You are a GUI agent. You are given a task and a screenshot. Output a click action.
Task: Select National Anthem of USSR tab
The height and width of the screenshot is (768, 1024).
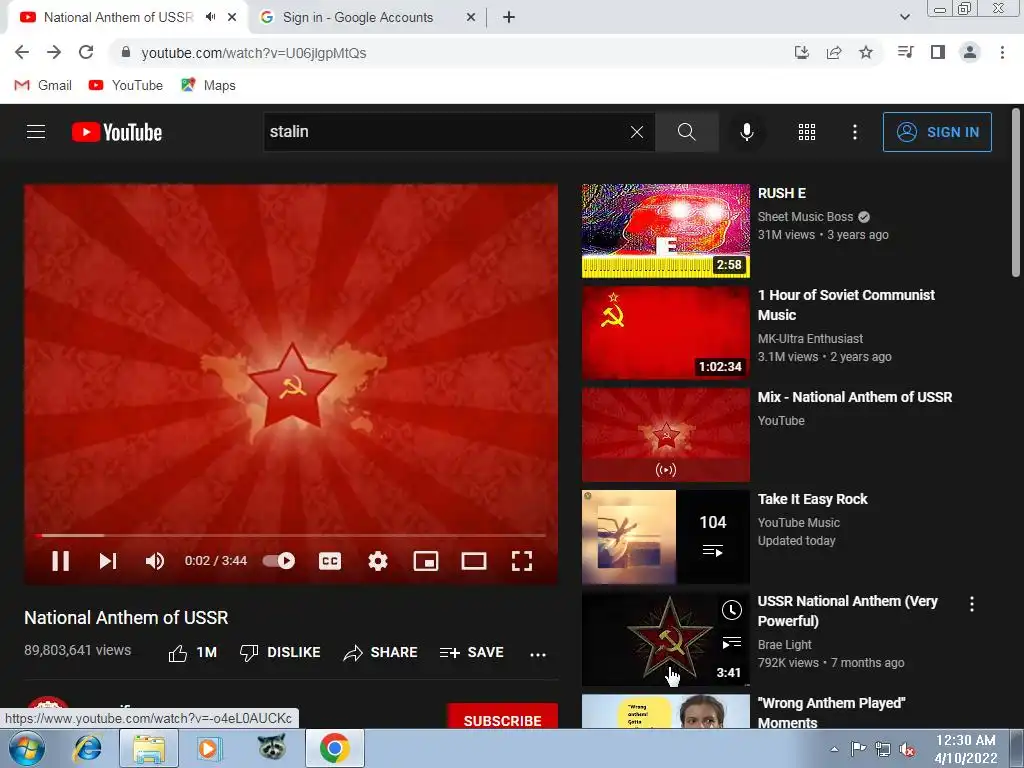(x=118, y=18)
